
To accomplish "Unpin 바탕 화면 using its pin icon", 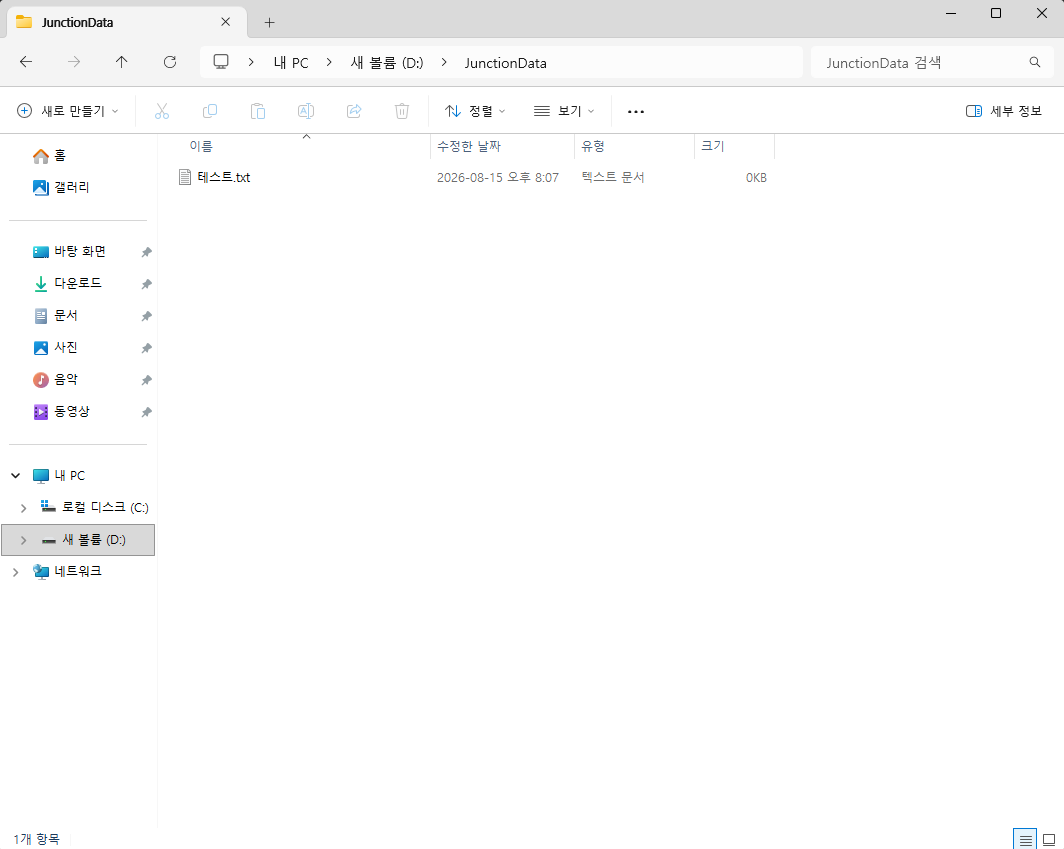I will pos(146,252).
